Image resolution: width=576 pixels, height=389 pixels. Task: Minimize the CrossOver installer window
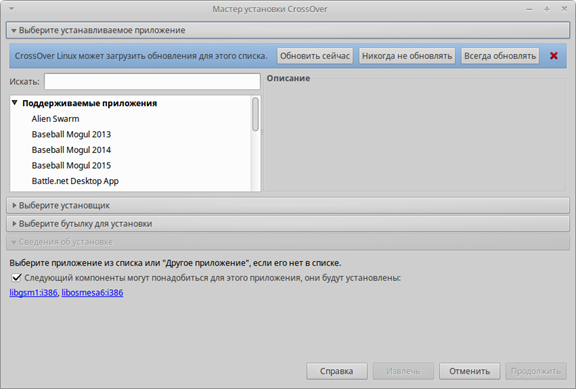[529, 9]
